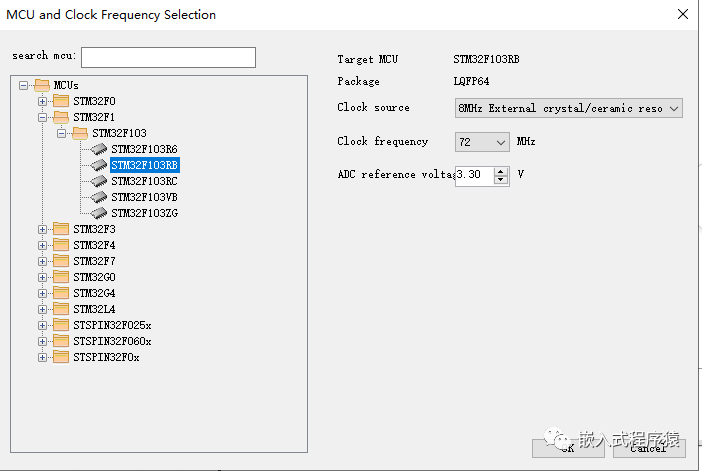702x471 pixels.
Task: Expand the STM32L4 family node
Action: click(x=43, y=309)
